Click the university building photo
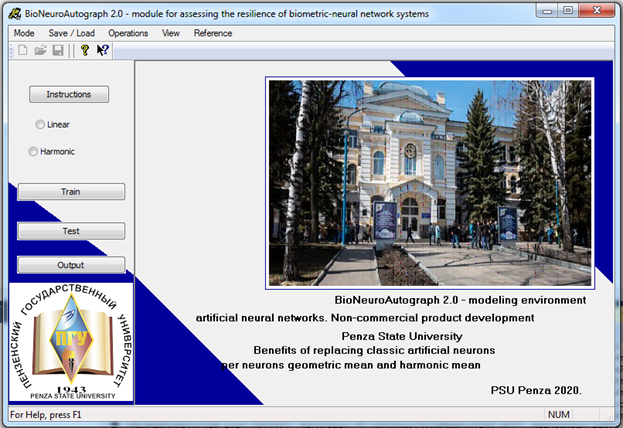 click(x=430, y=183)
